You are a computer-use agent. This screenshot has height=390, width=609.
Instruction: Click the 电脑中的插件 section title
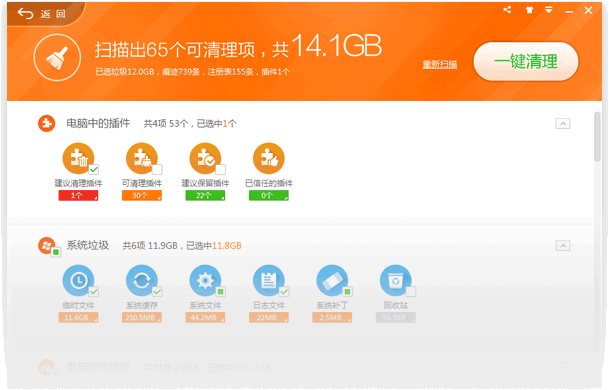98,124
